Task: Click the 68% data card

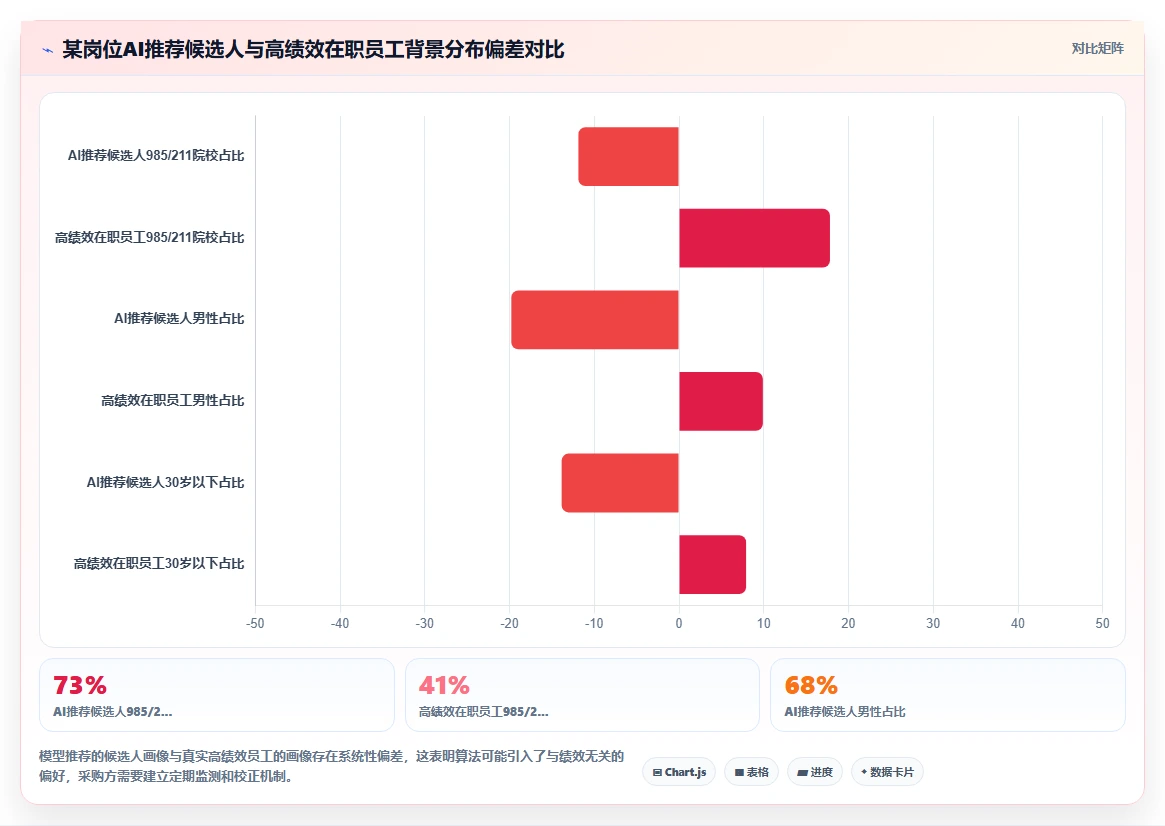Action: click(948, 695)
